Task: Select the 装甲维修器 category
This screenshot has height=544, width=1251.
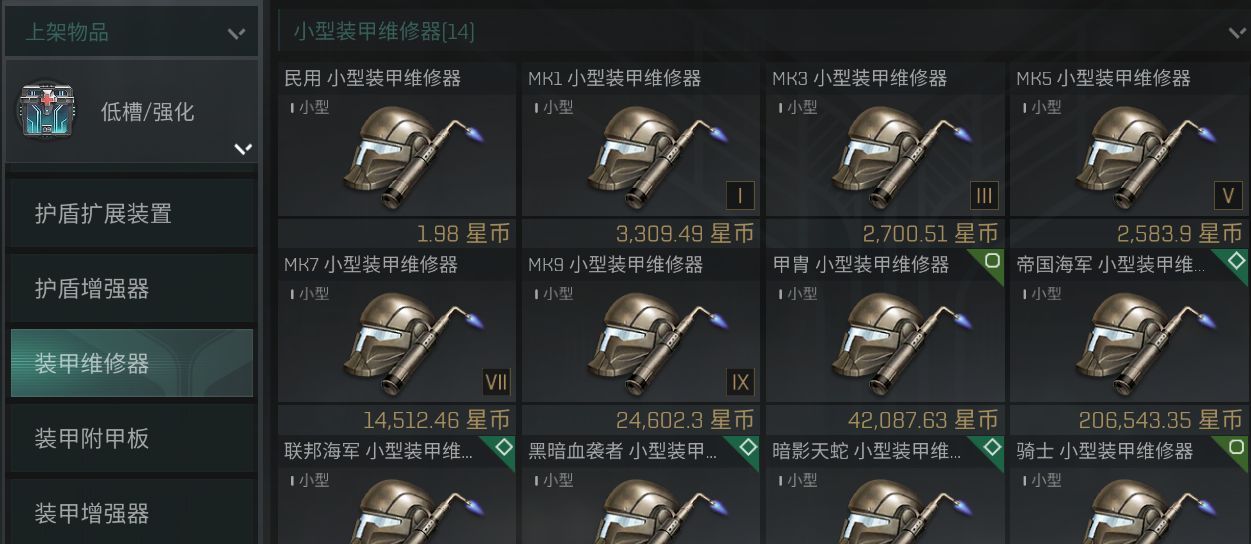Action: click(131, 363)
